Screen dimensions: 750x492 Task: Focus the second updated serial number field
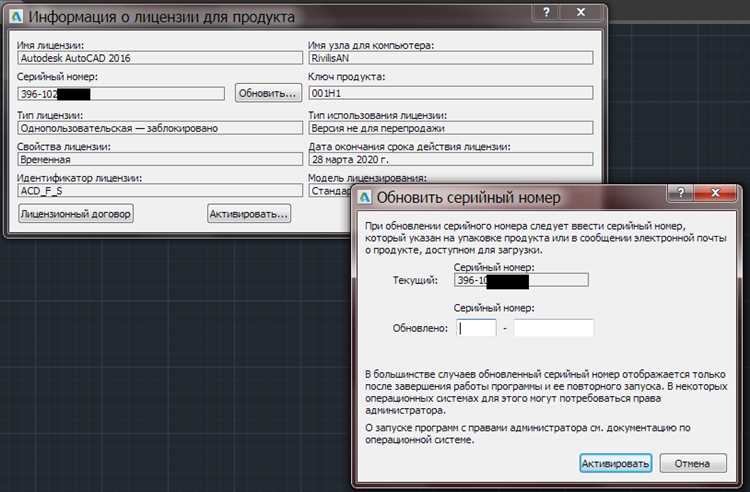553,328
